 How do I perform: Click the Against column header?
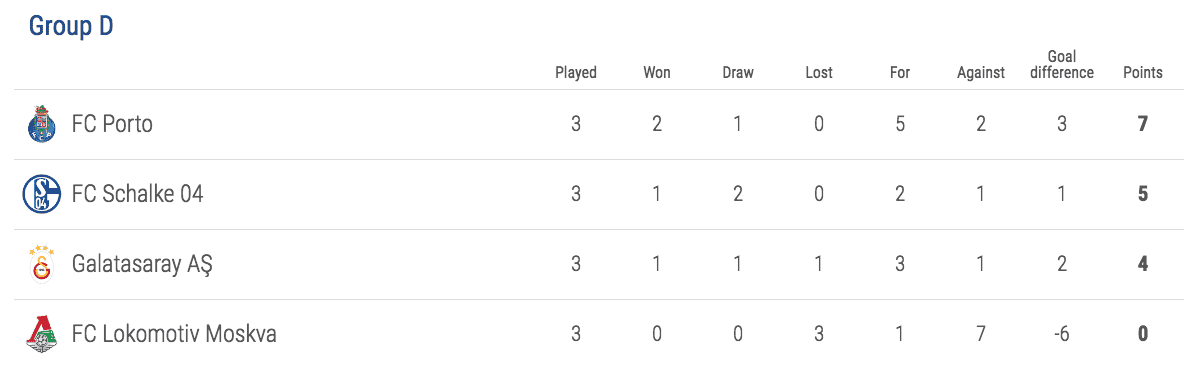point(981,73)
